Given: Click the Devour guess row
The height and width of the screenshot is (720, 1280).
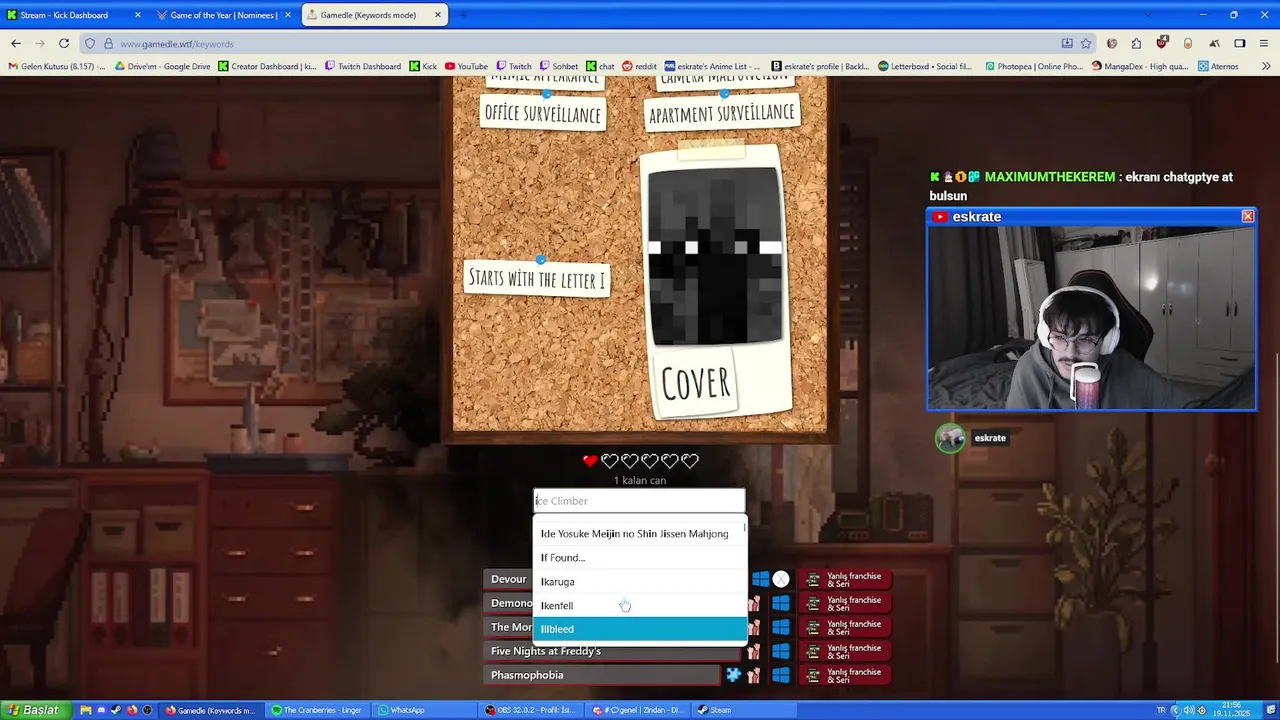Looking at the screenshot, I should coord(508,579).
